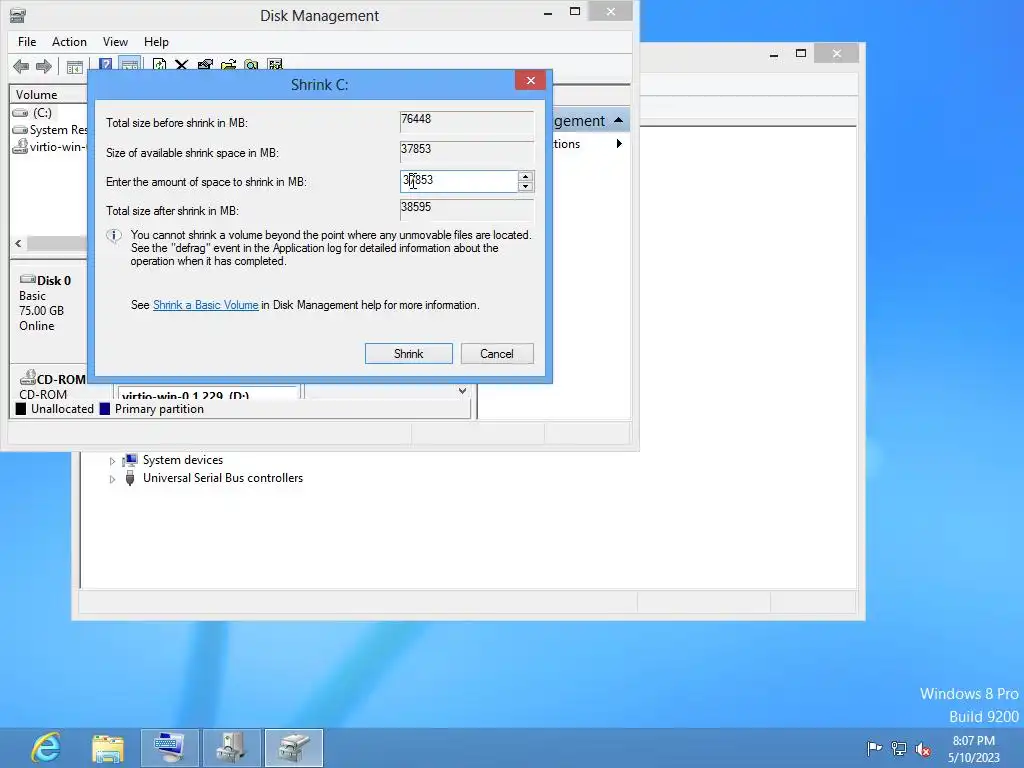
Task: Open the Action menu
Action: (69, 42)
